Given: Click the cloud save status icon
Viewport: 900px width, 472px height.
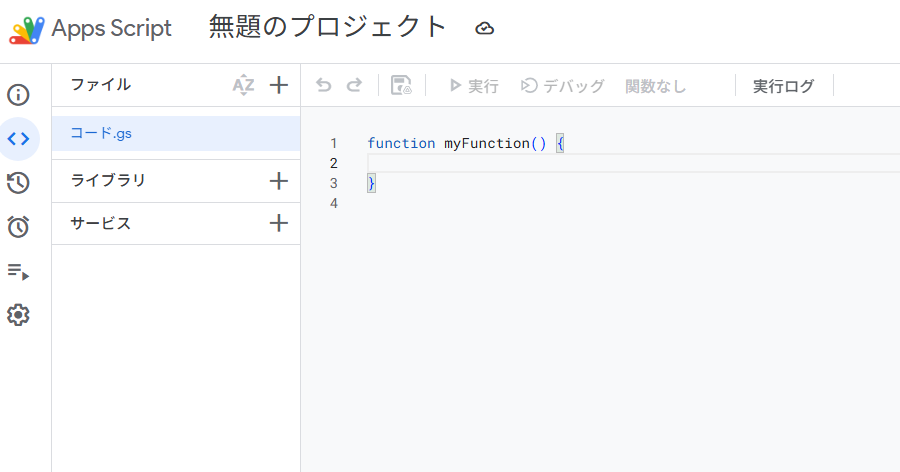Looking at the screenshot, I should pyautogui.click(x=484, y=29).
